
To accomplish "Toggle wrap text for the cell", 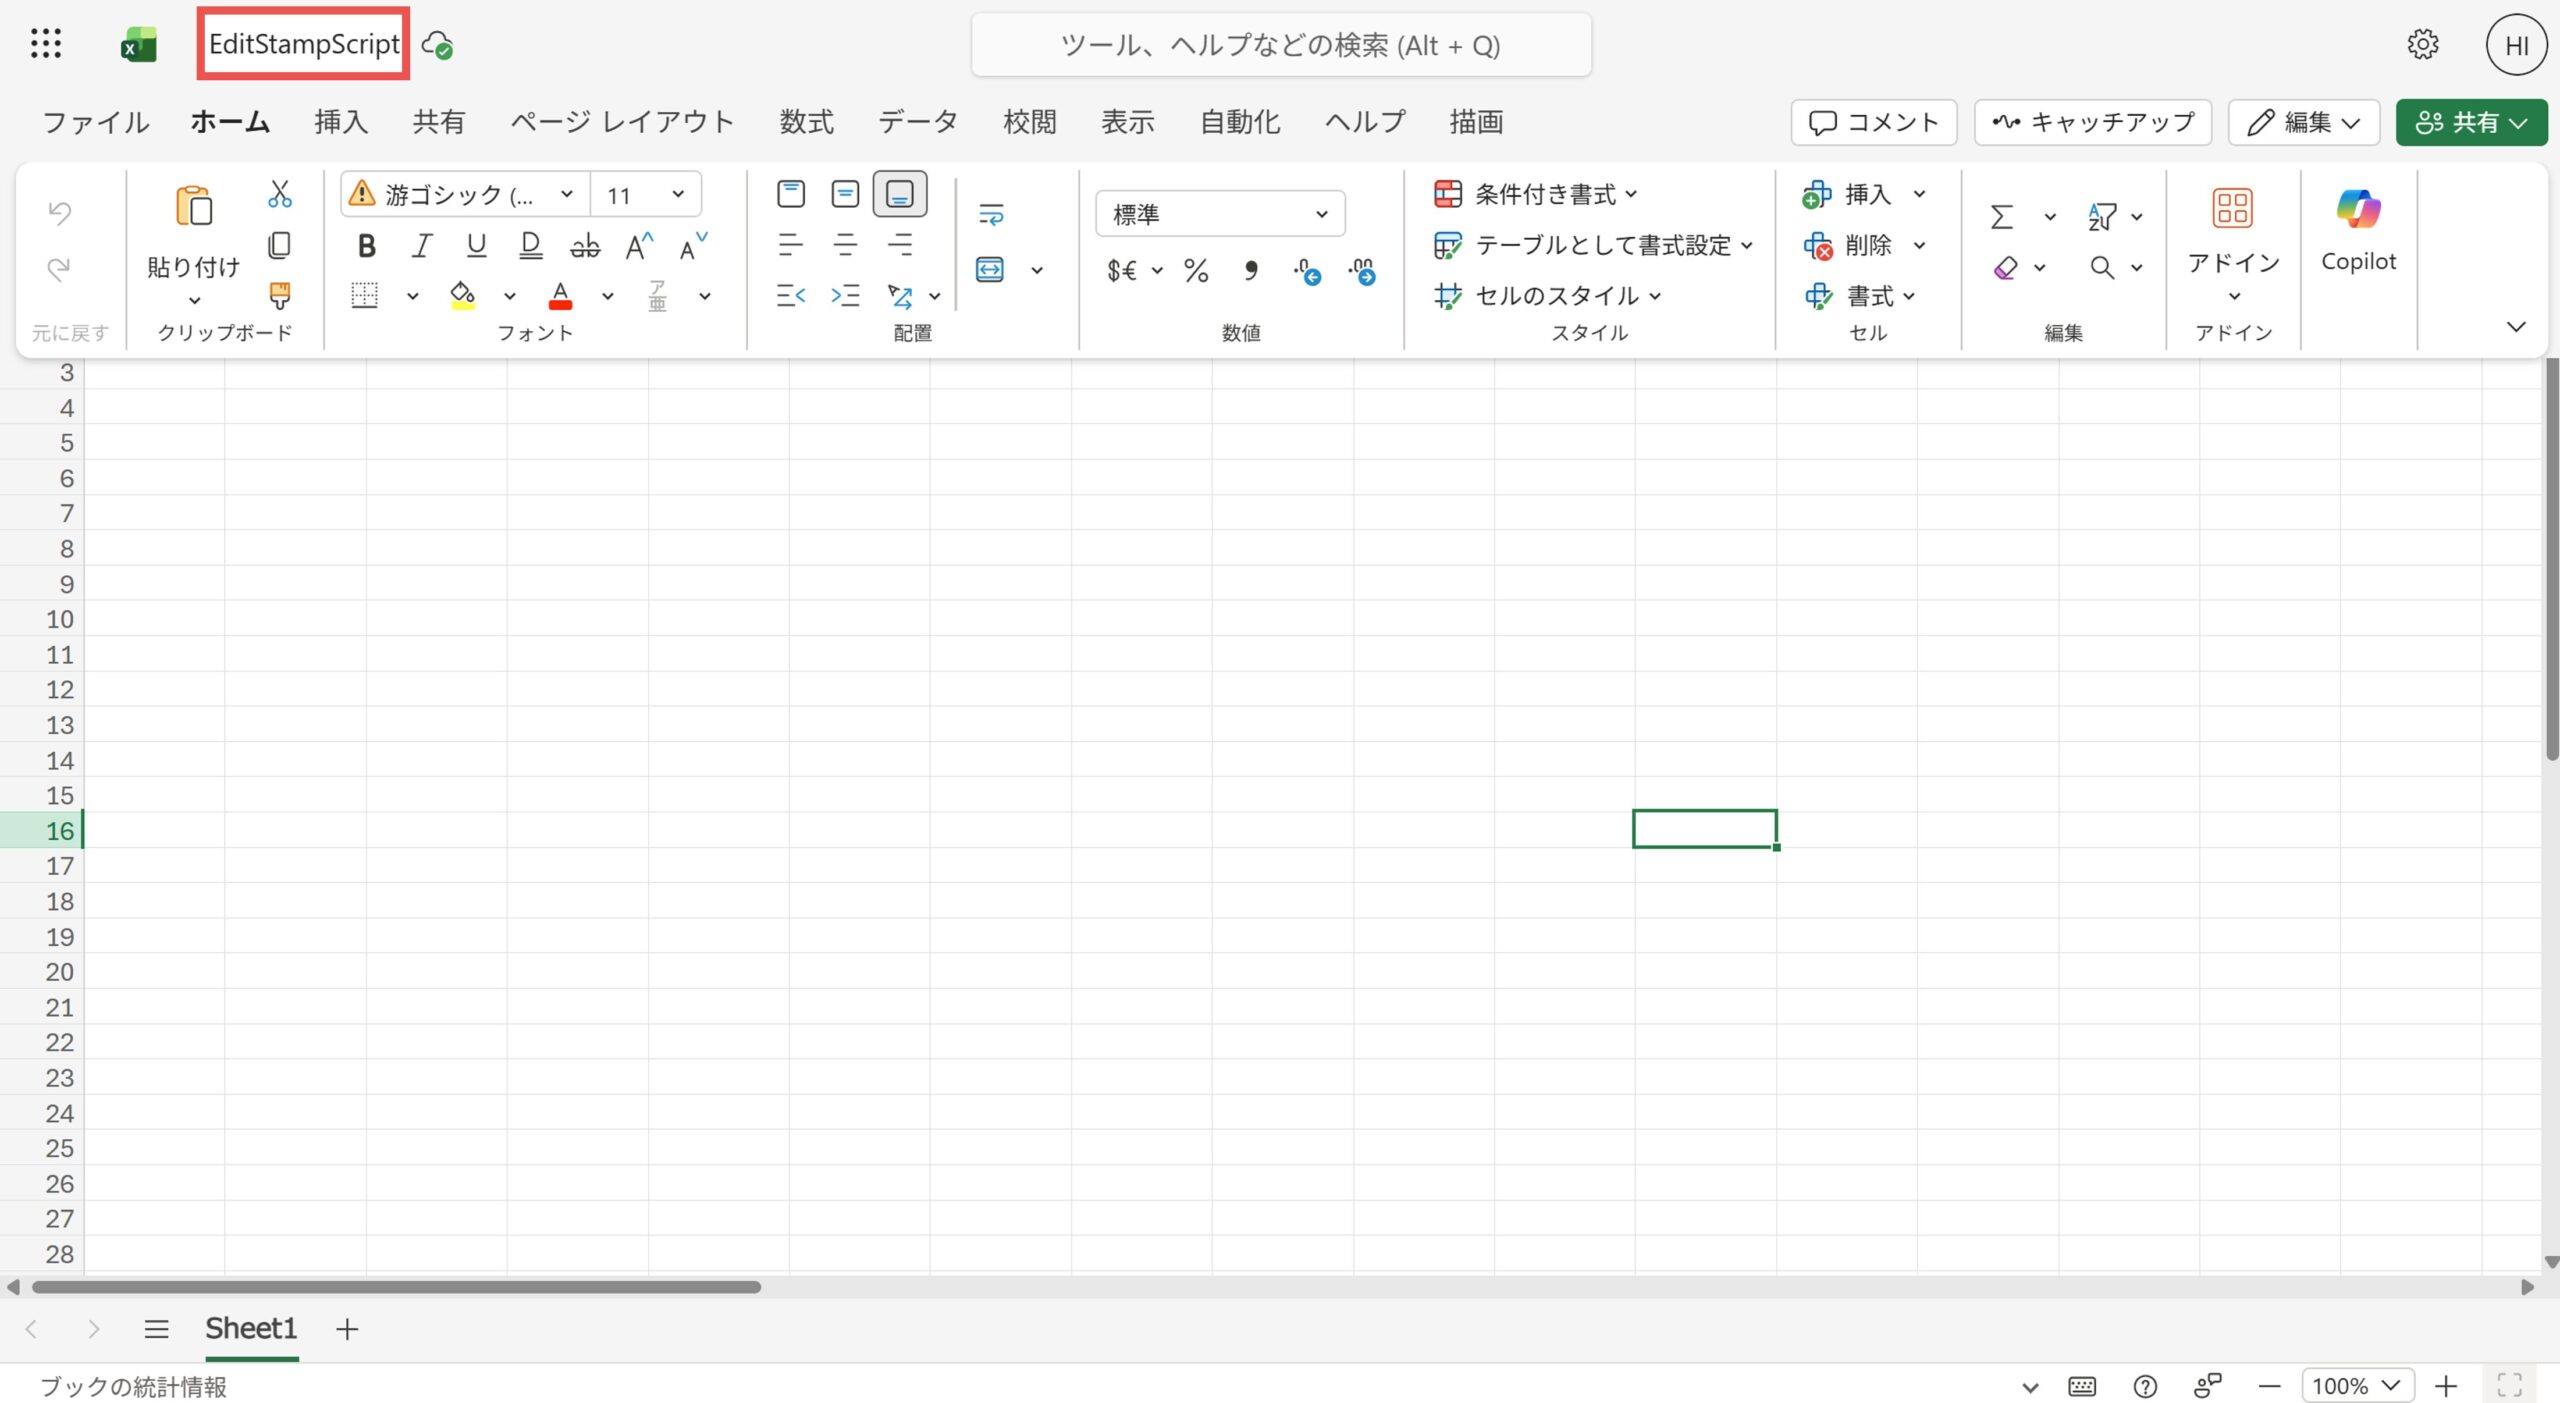I will (990, 214).
